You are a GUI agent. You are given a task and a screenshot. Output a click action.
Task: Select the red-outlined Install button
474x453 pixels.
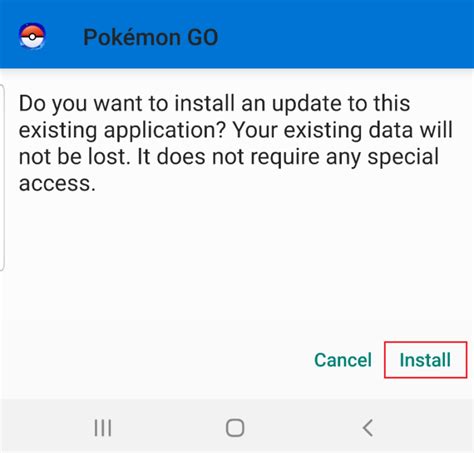pyautogui.click(x=425, y=360)
